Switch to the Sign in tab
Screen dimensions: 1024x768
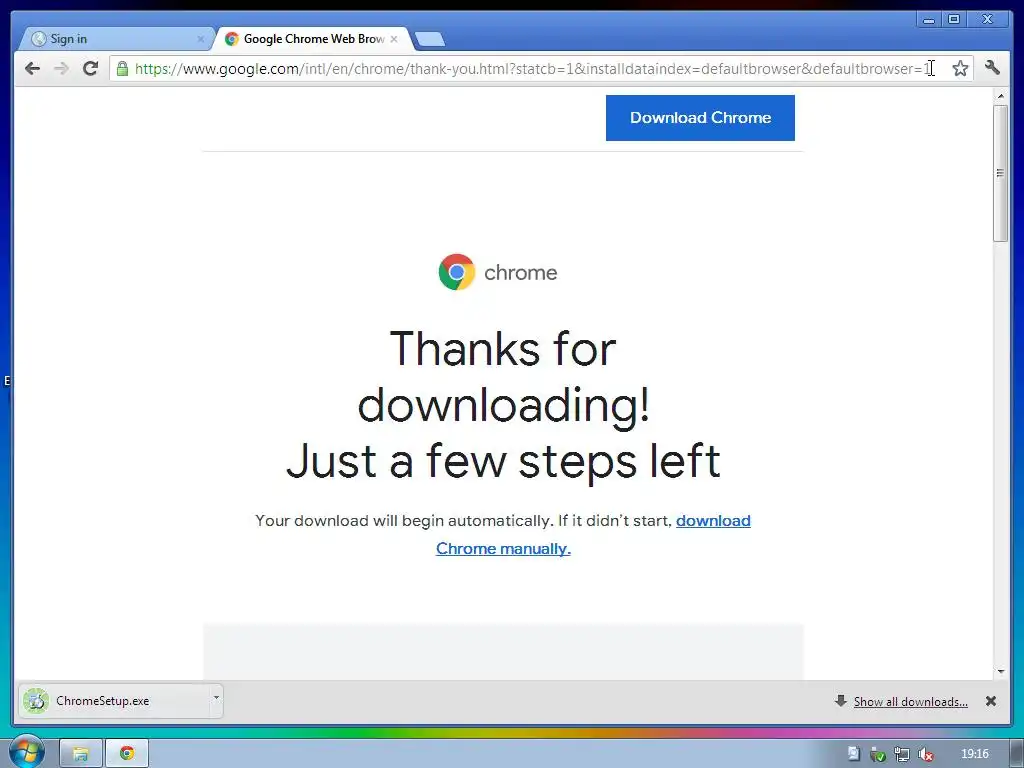114,39
